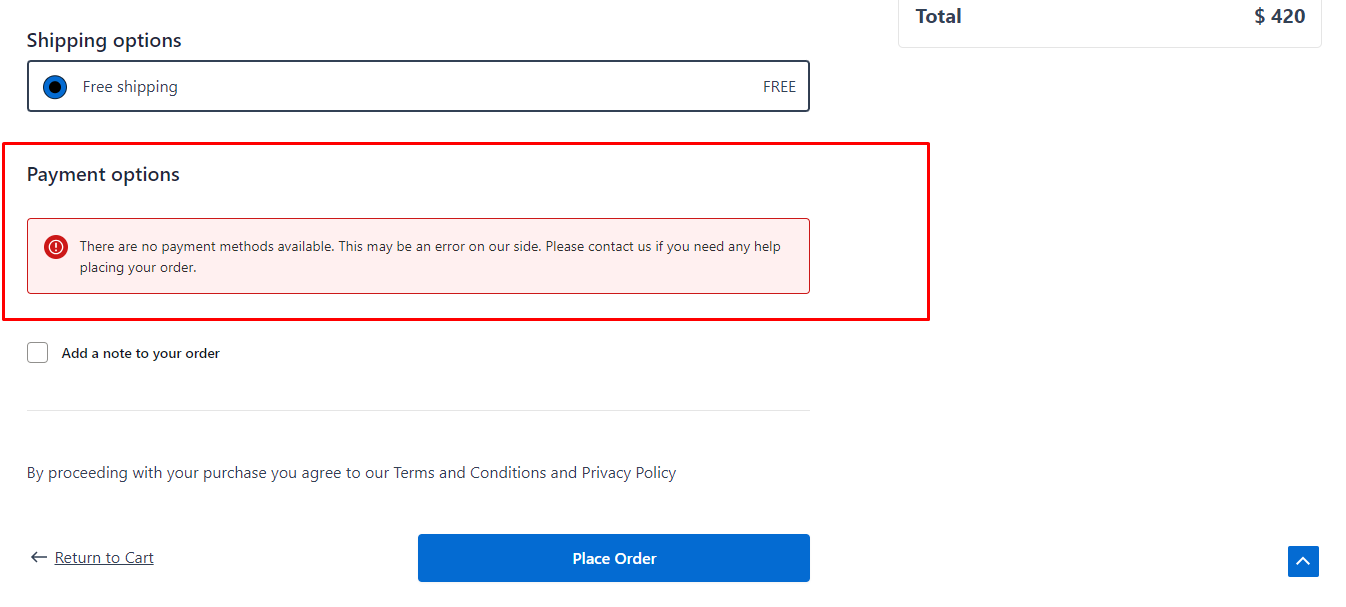The width and height of the screenshot is (1346, 607).
Task: Click the Add a note to your order label
Action: (x=141, y=353)
